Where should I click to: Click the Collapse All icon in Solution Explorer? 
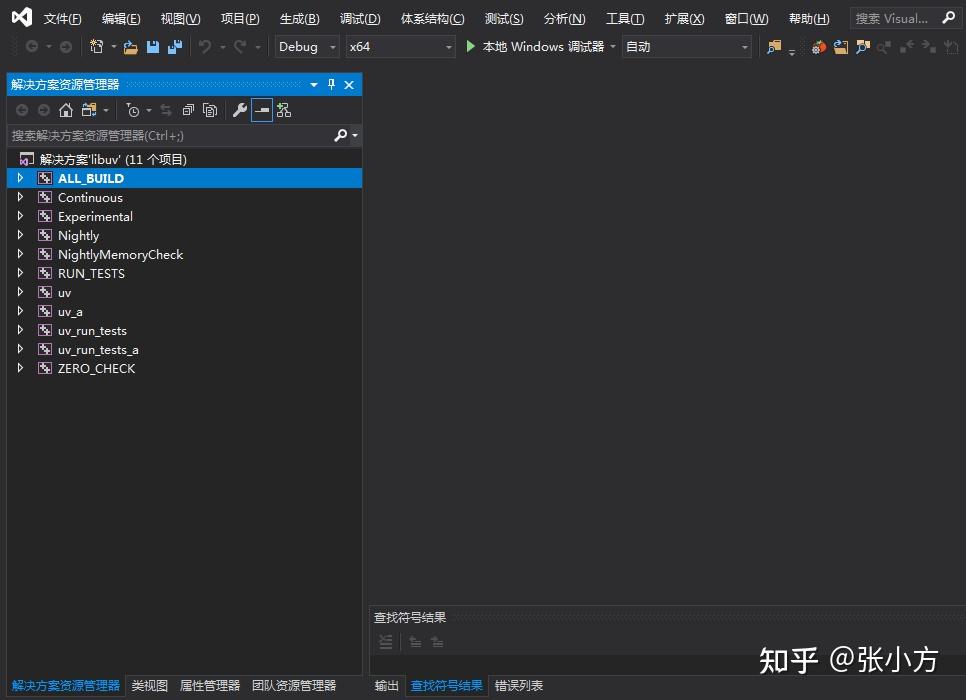click(188, 110)
